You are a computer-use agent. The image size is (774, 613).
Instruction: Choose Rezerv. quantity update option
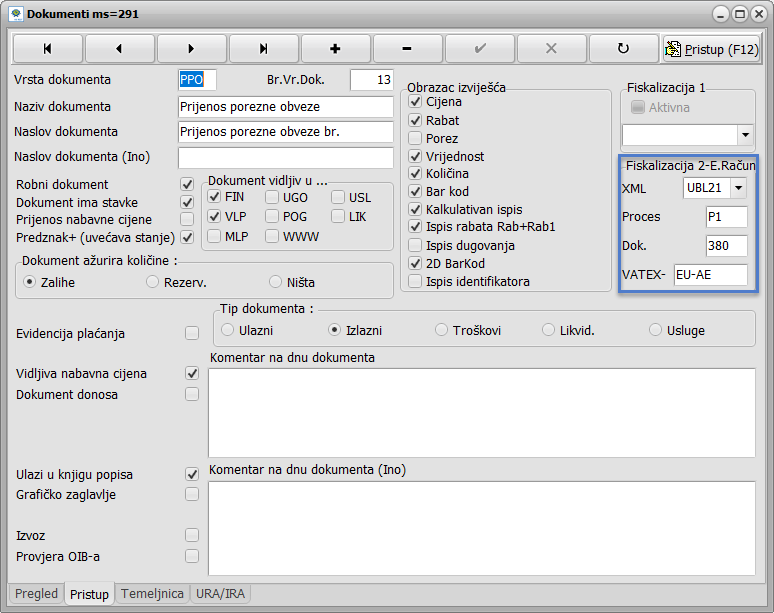(153, 282)
